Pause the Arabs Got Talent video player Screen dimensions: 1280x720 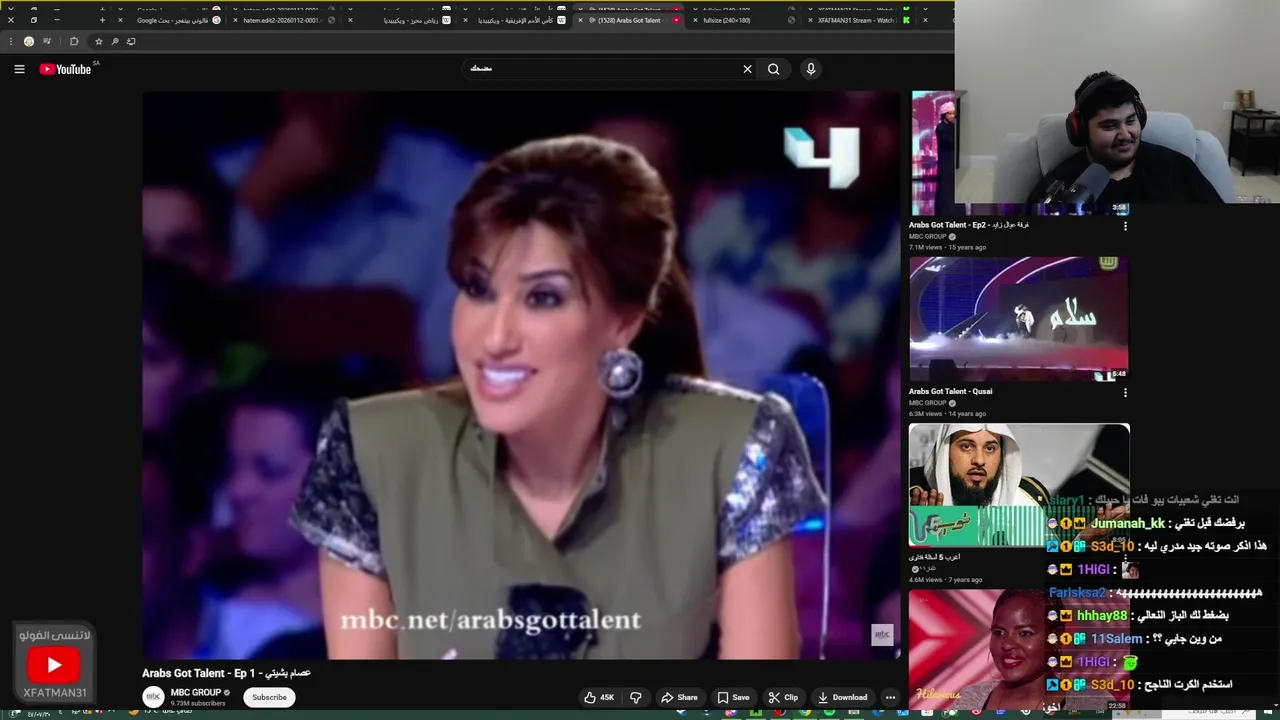(520, 375)
